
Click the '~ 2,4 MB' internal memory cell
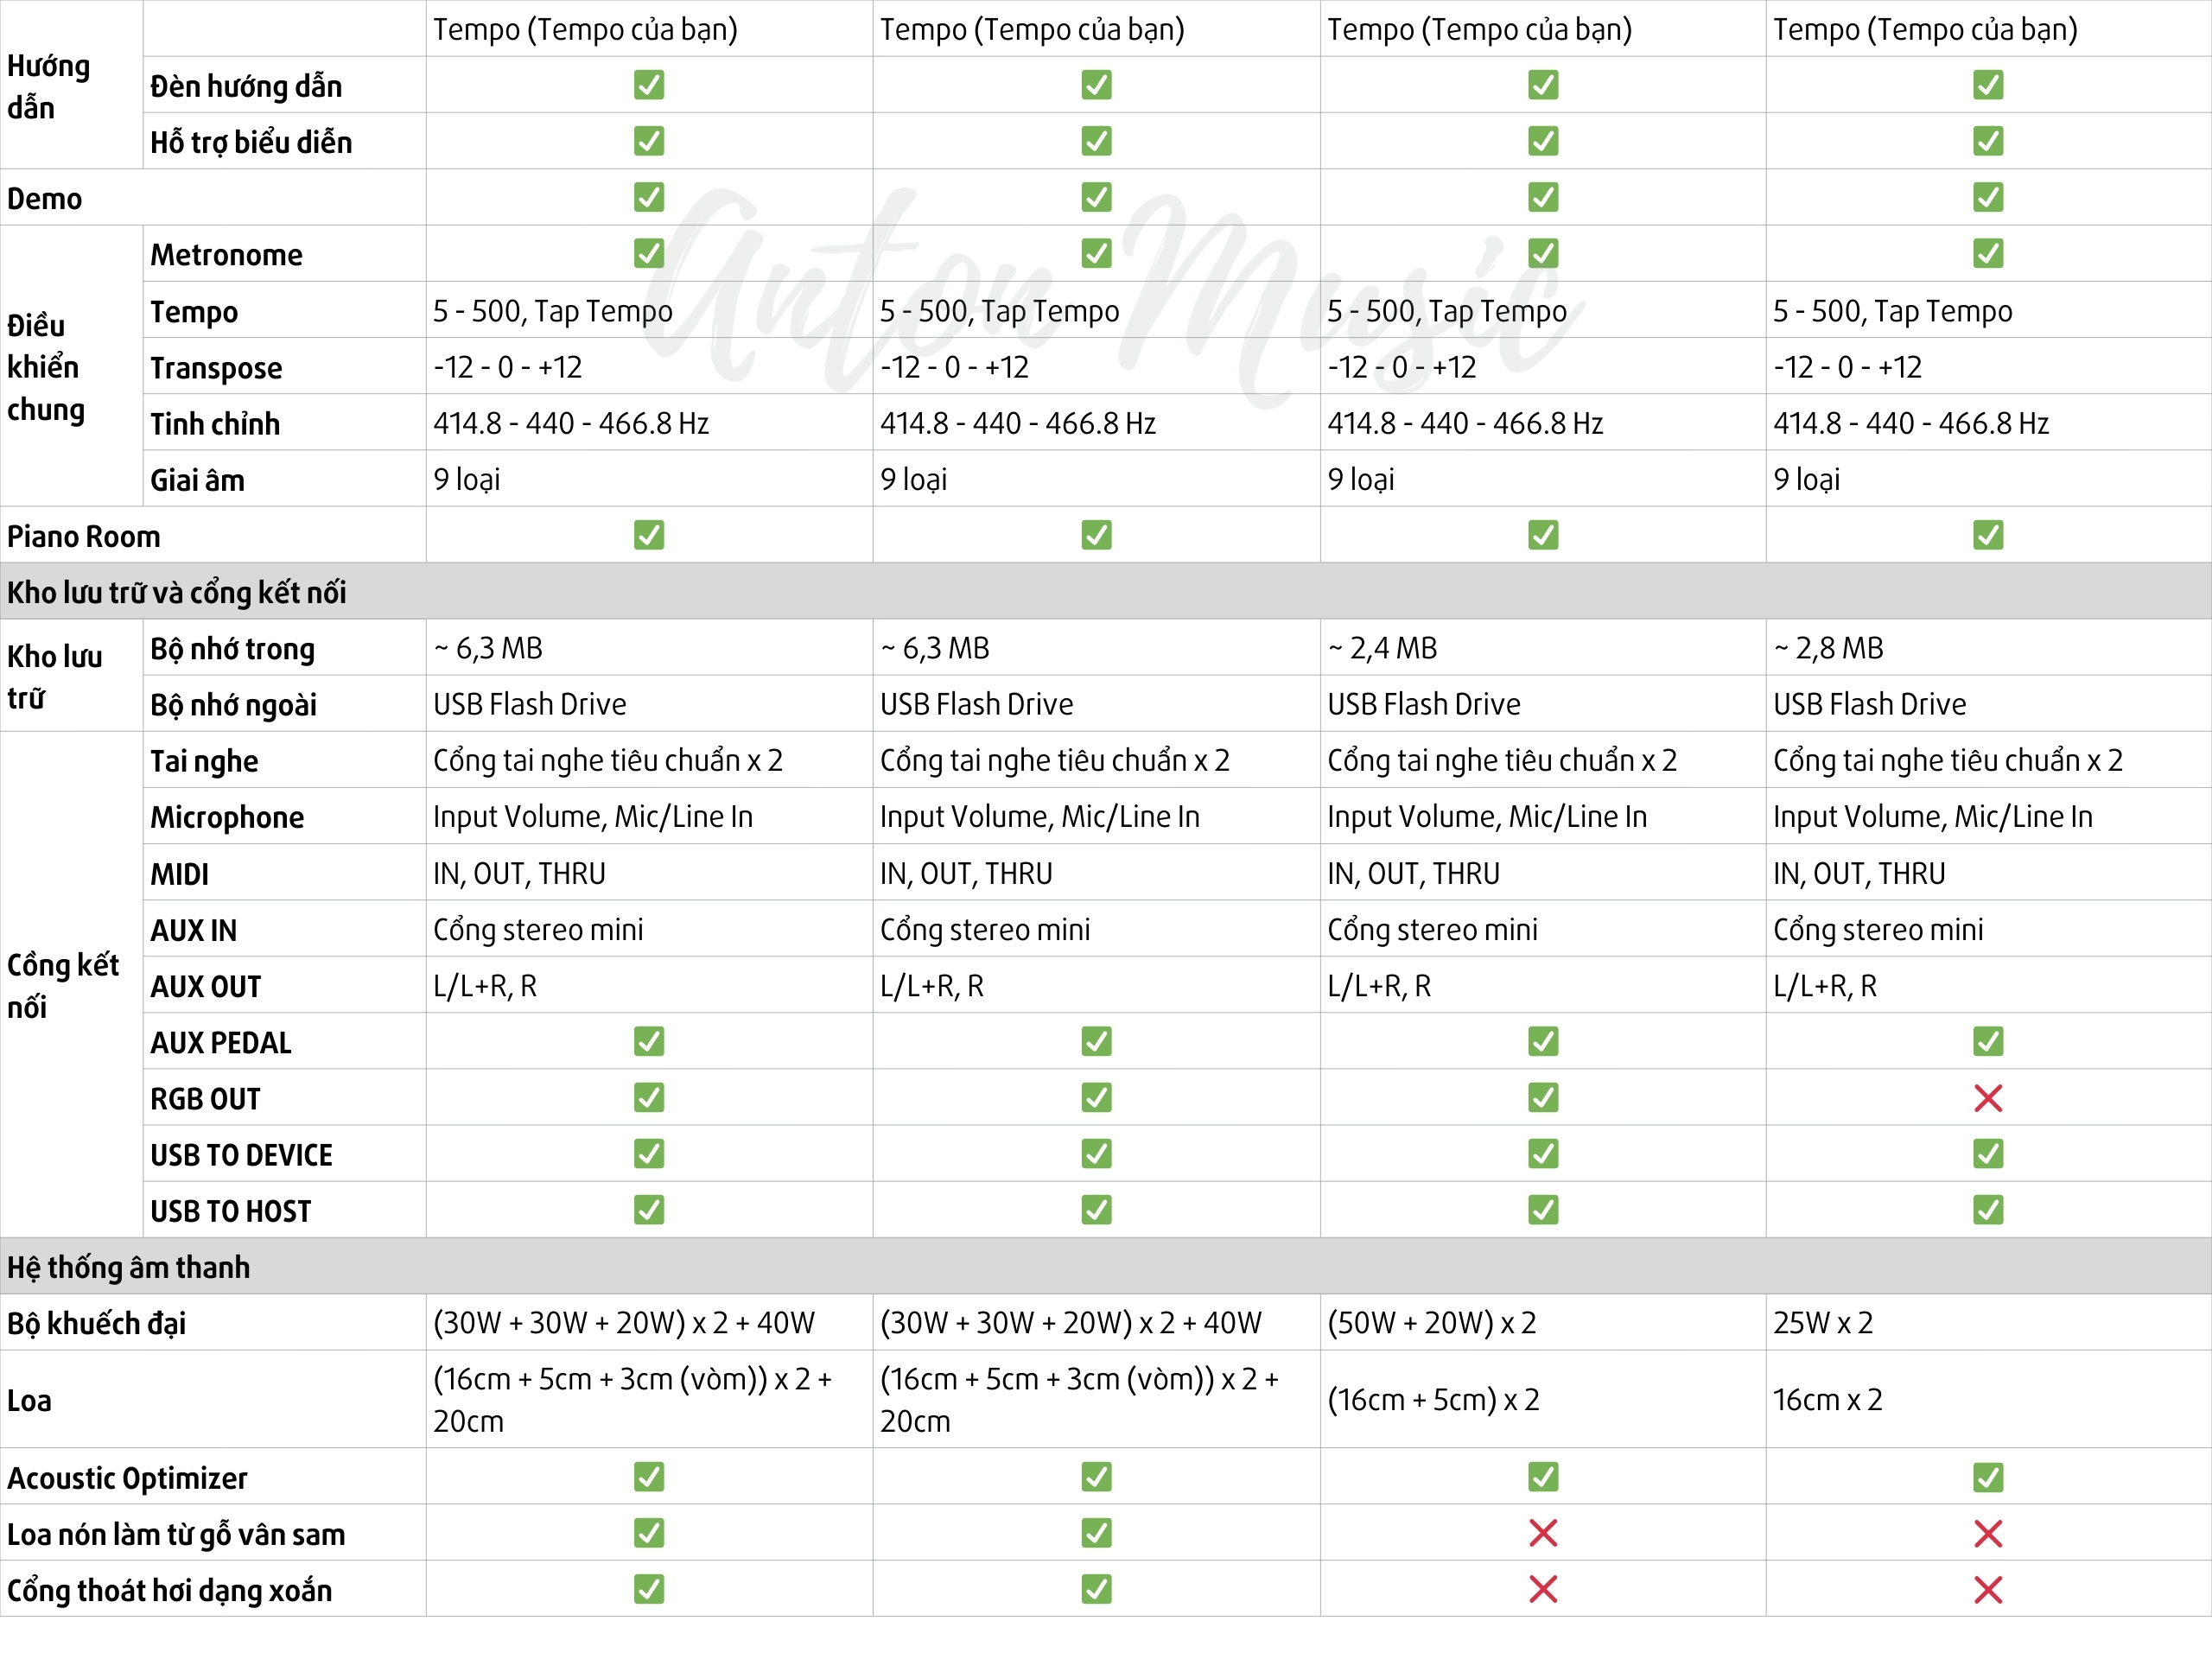[1382, 648]
